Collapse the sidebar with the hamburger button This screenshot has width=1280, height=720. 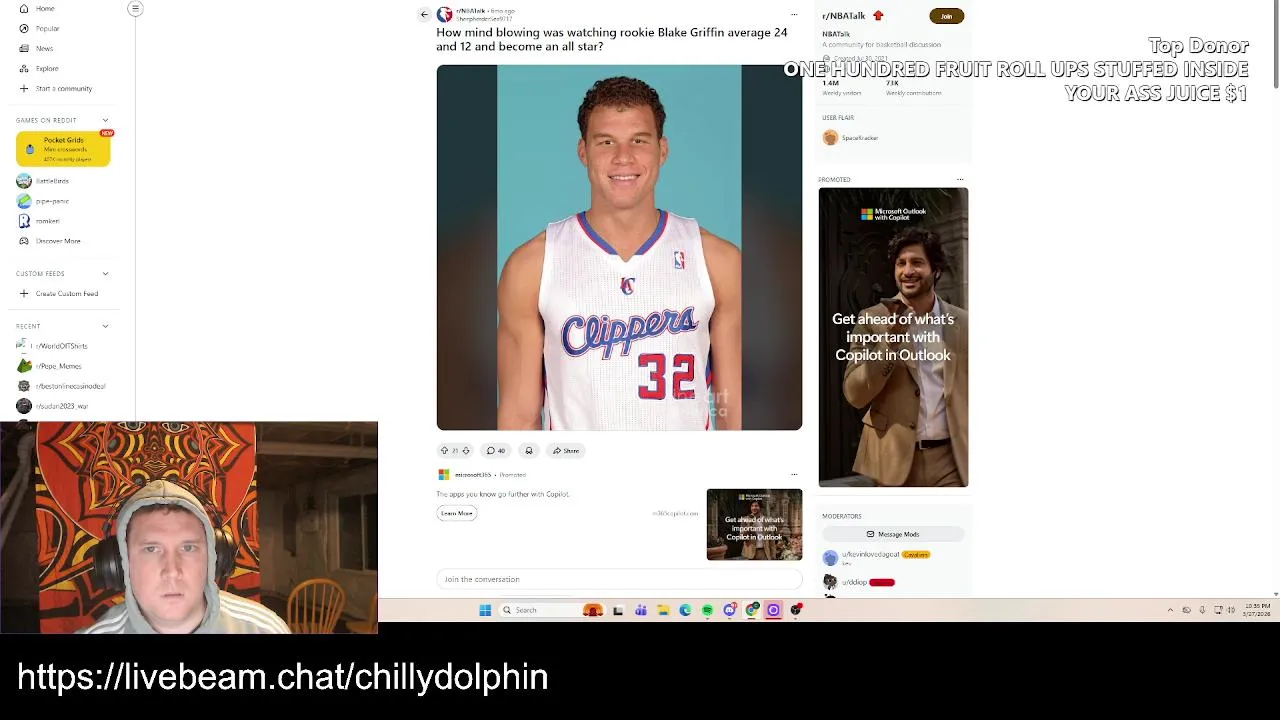[x=135, y=9]
